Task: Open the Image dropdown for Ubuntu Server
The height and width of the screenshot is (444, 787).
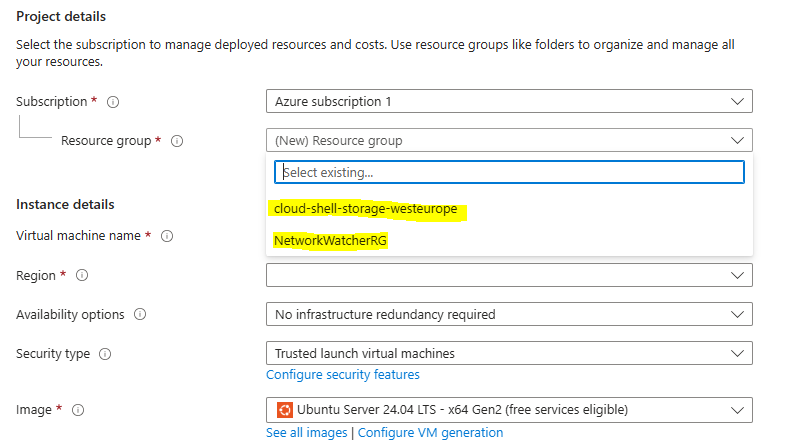Action: coord(509,410)
